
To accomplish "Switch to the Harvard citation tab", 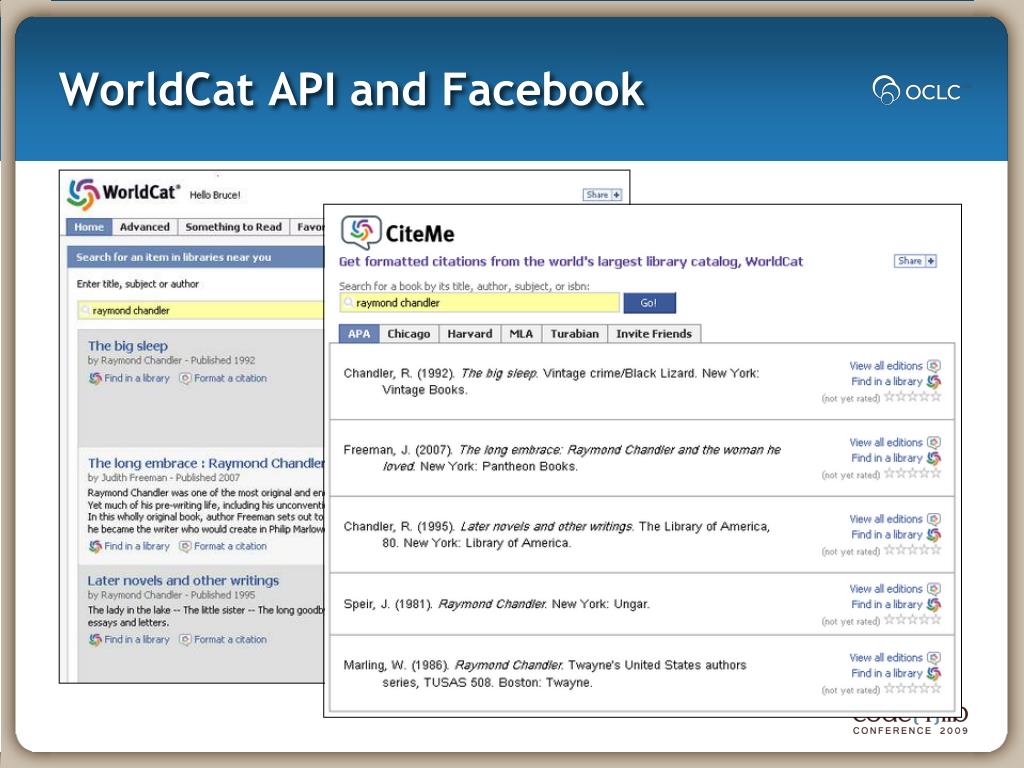I will [470, 334].
